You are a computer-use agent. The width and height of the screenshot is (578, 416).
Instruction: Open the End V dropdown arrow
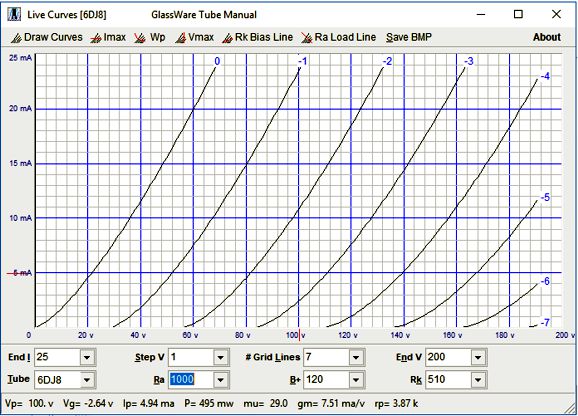(478, 357)
